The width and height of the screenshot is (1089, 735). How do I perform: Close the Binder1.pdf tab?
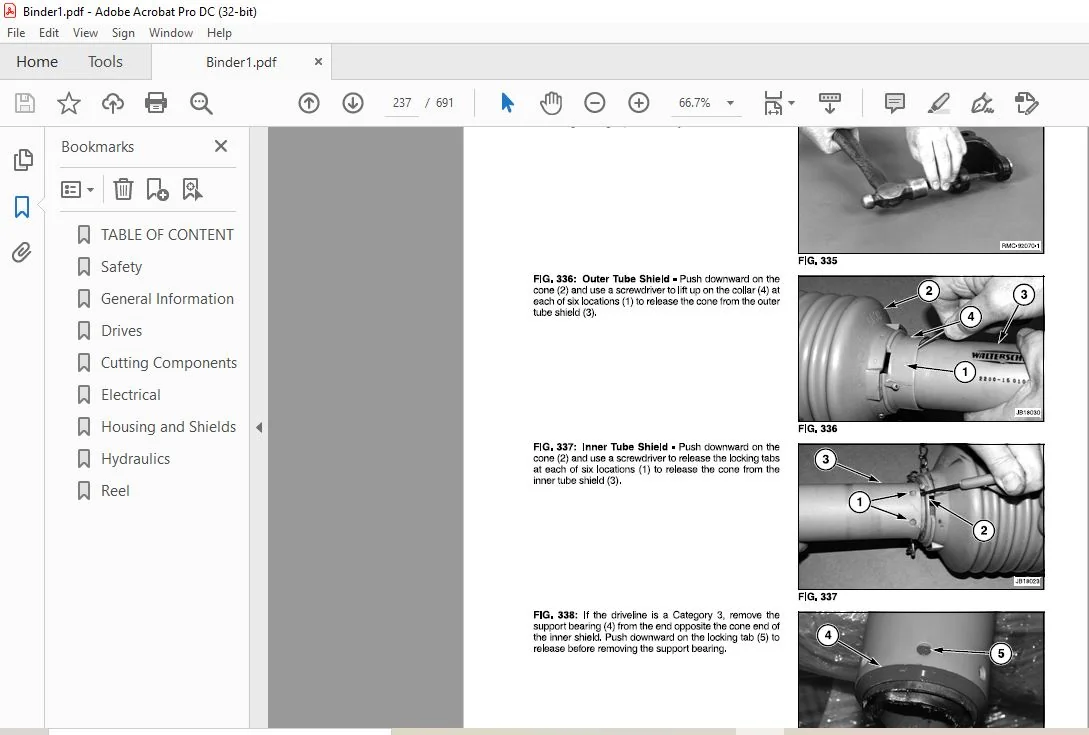tap(318, 61)
